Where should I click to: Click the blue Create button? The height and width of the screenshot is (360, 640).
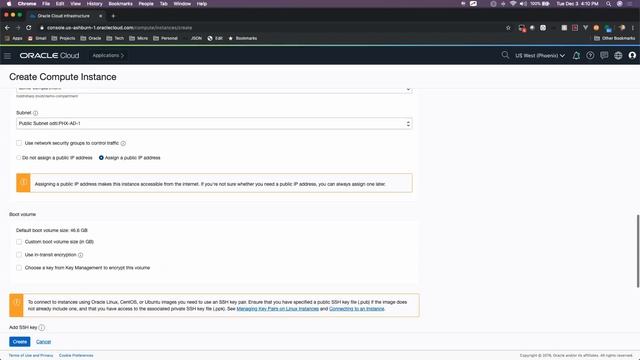click(20, 342)
